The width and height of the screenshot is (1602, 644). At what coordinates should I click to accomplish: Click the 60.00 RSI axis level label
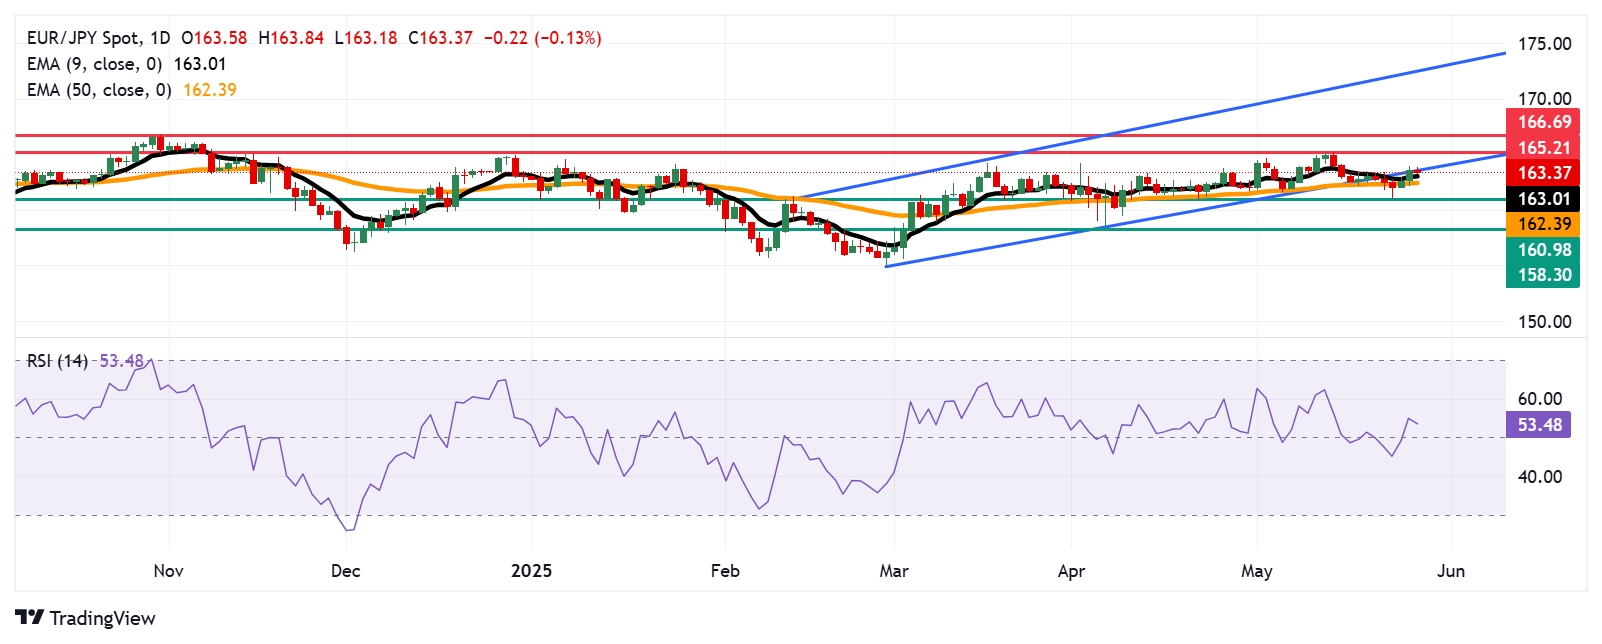click(x=1539, y=399)
